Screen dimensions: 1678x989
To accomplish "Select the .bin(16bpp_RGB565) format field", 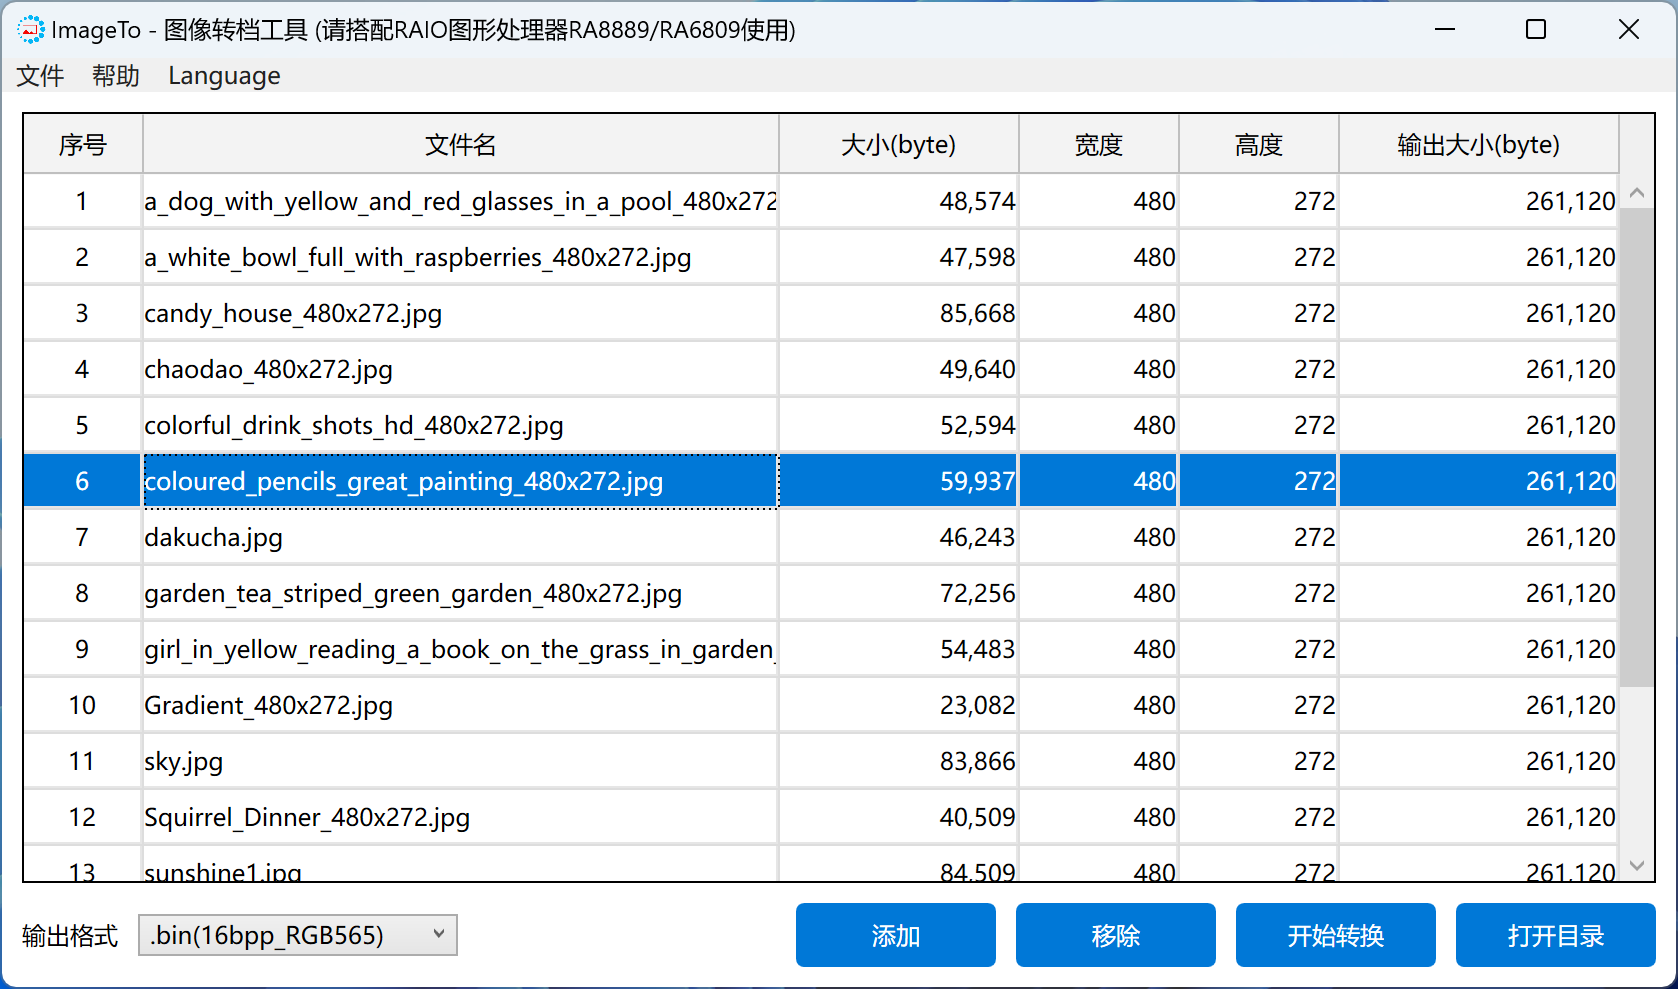I will [x=280, y=935].
